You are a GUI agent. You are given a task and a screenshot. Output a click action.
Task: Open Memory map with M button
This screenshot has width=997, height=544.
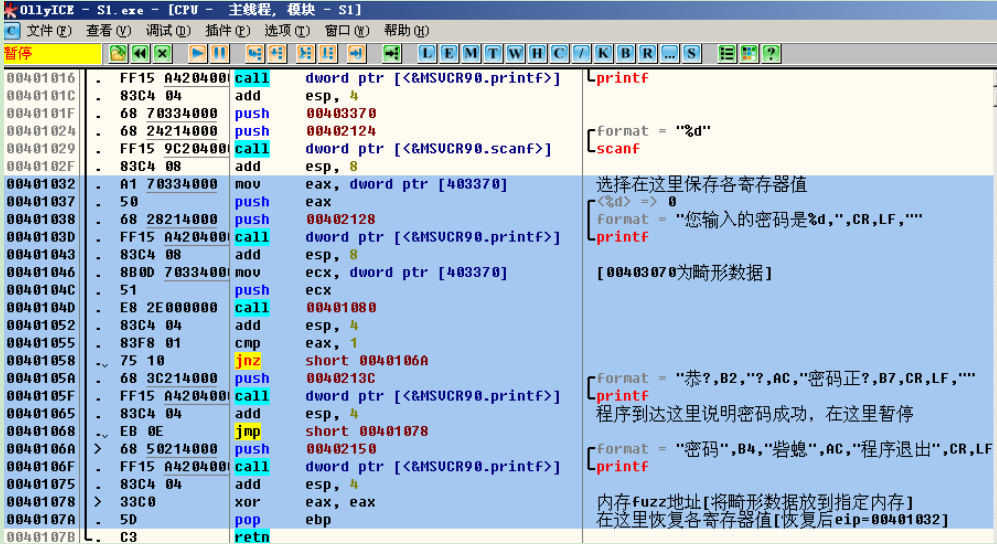[x=471, y=53]
